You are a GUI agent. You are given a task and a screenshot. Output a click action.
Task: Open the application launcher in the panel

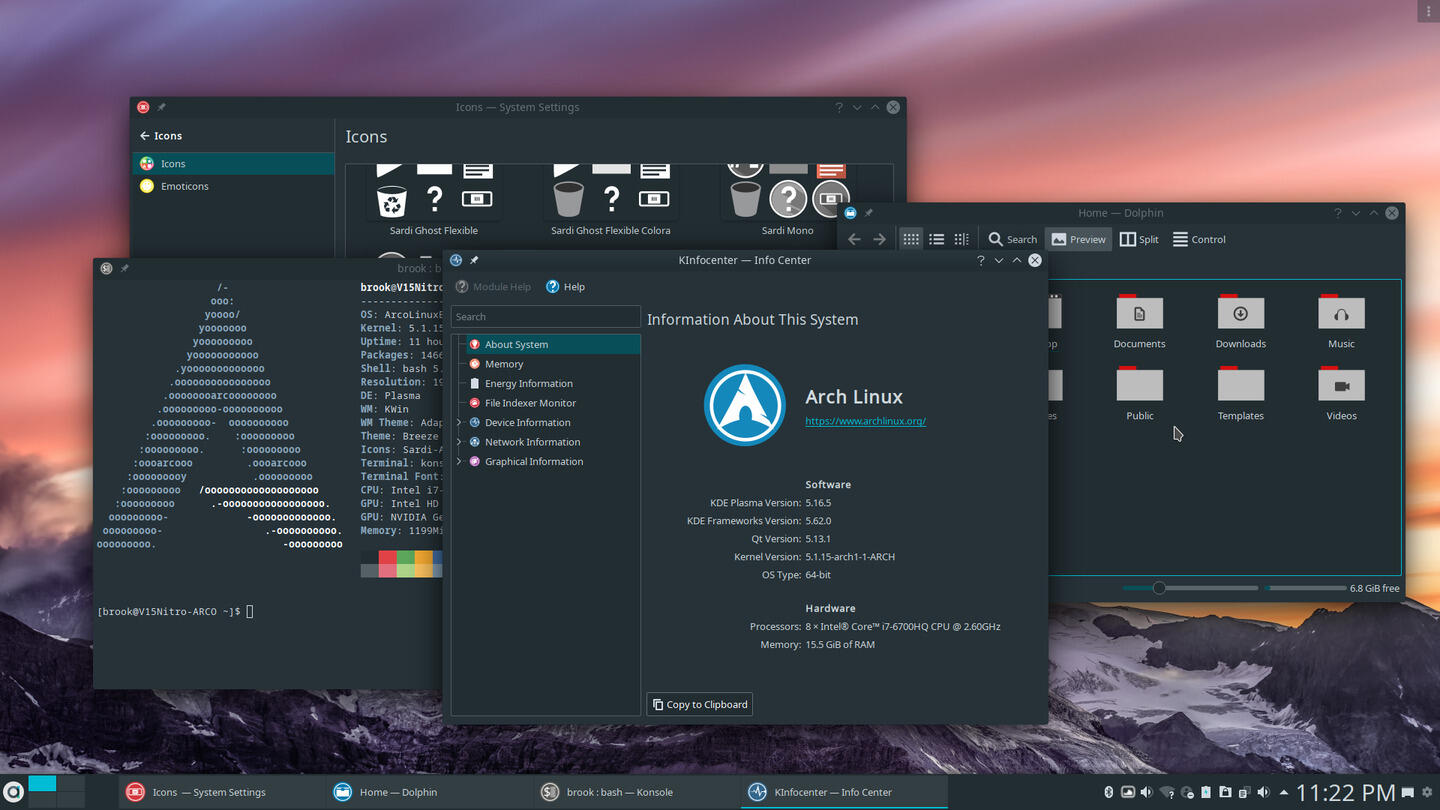coord(14,792)
